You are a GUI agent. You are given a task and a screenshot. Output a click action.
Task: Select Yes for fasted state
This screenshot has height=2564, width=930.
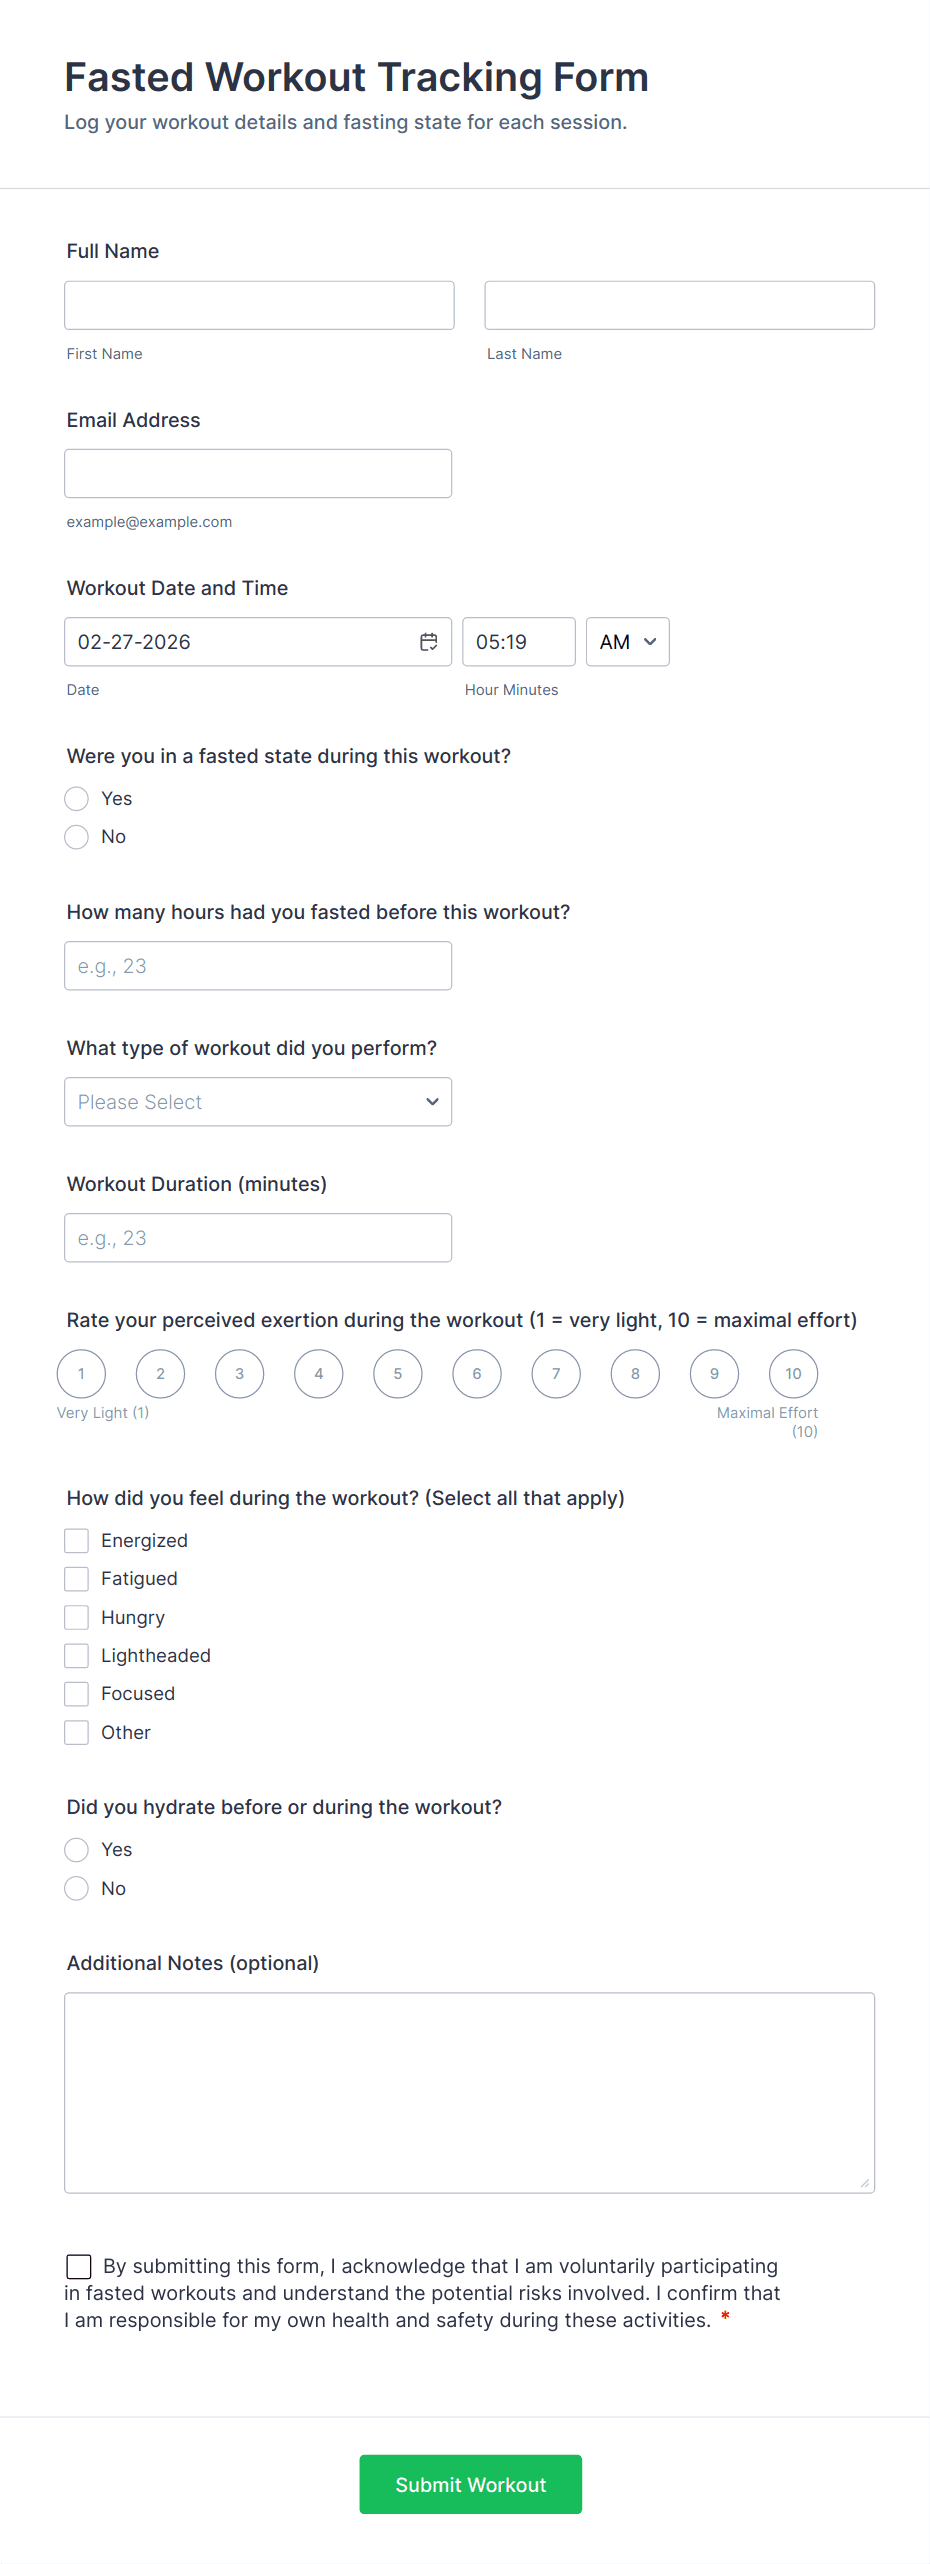click(x=77, y=799)
